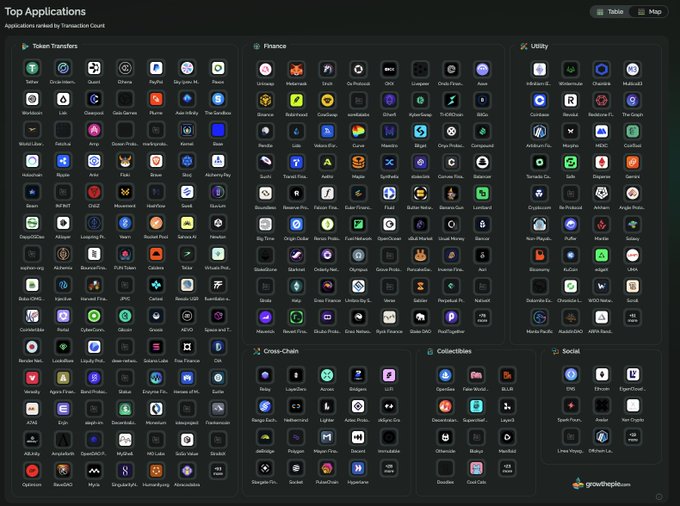Open the Starknet app tile
Screen dimensions: 680x506
[297, 255]
